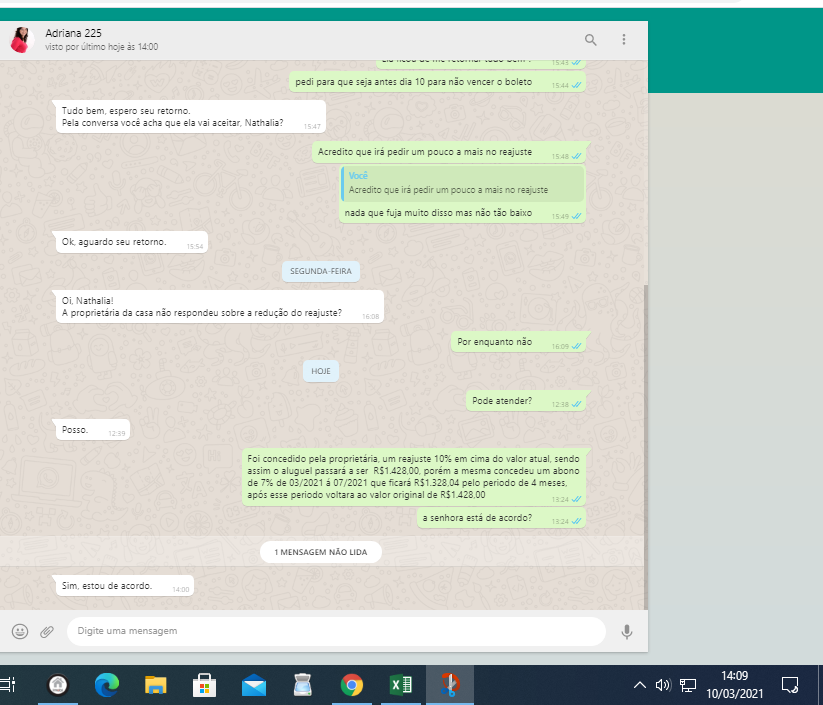Screen dimensions: 823x705
Task: Open Adriana 225 profile picture
Action: (20, 40)
